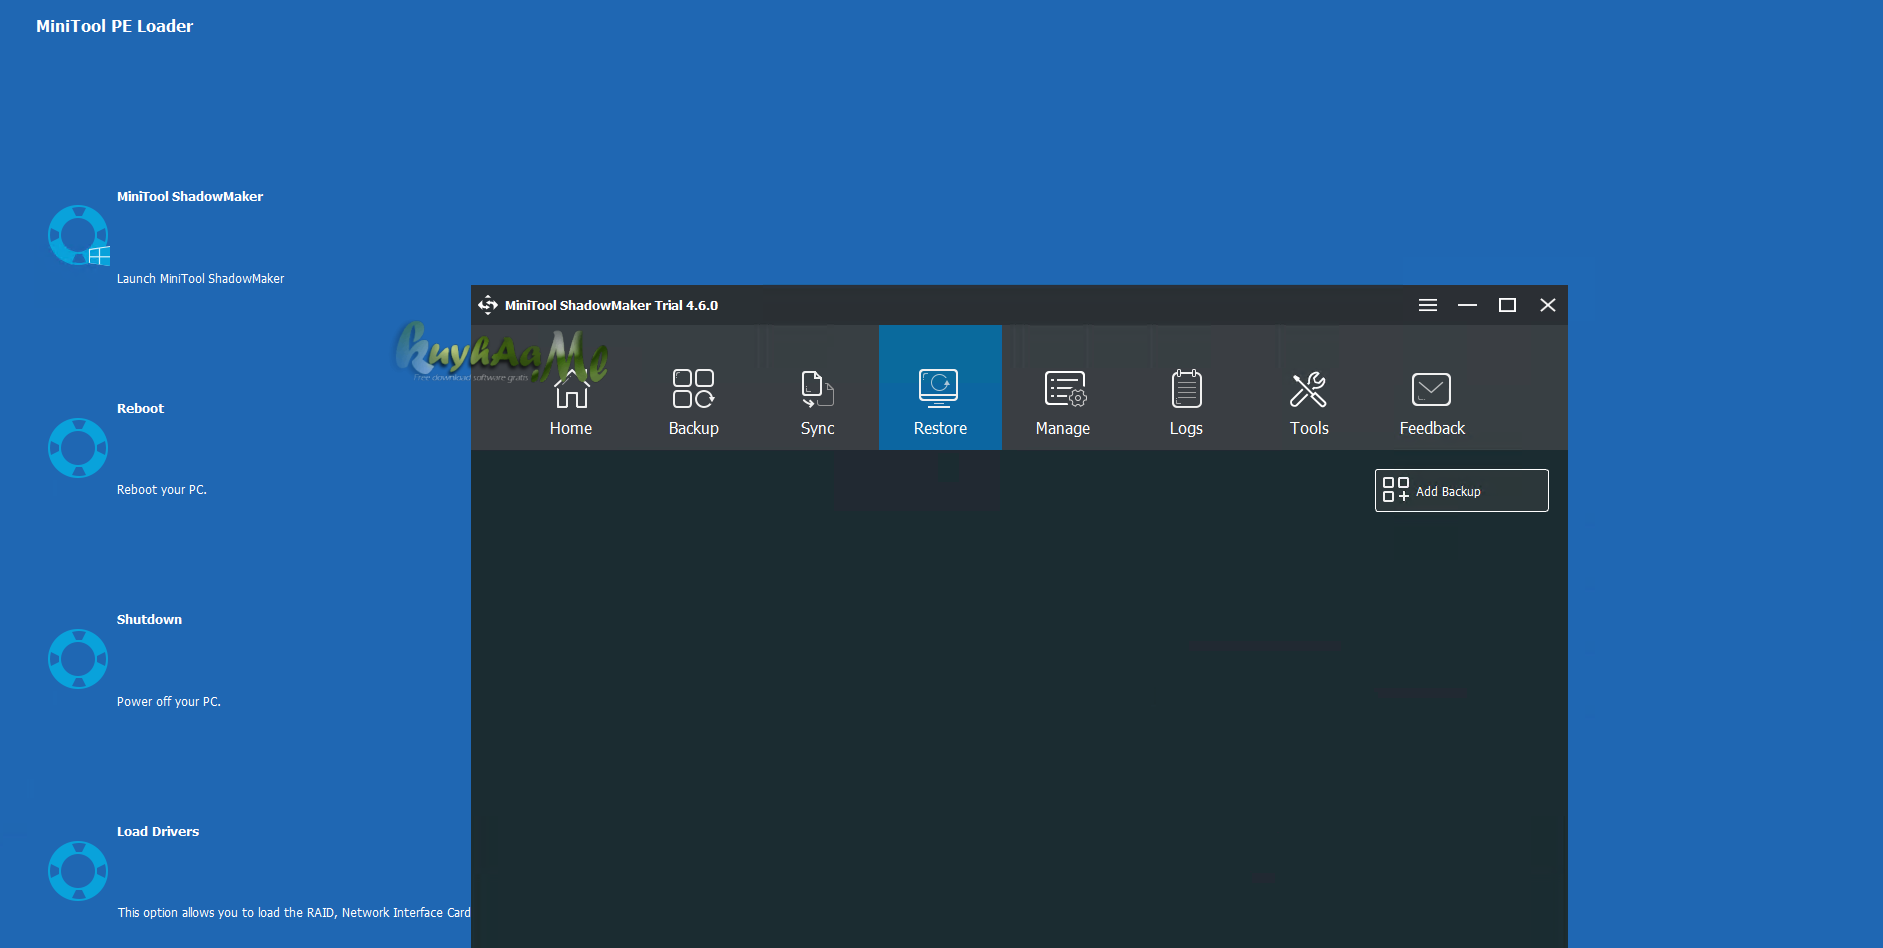
Task: Open the Home tab in ShadowMaker
Action: [571, 388]
